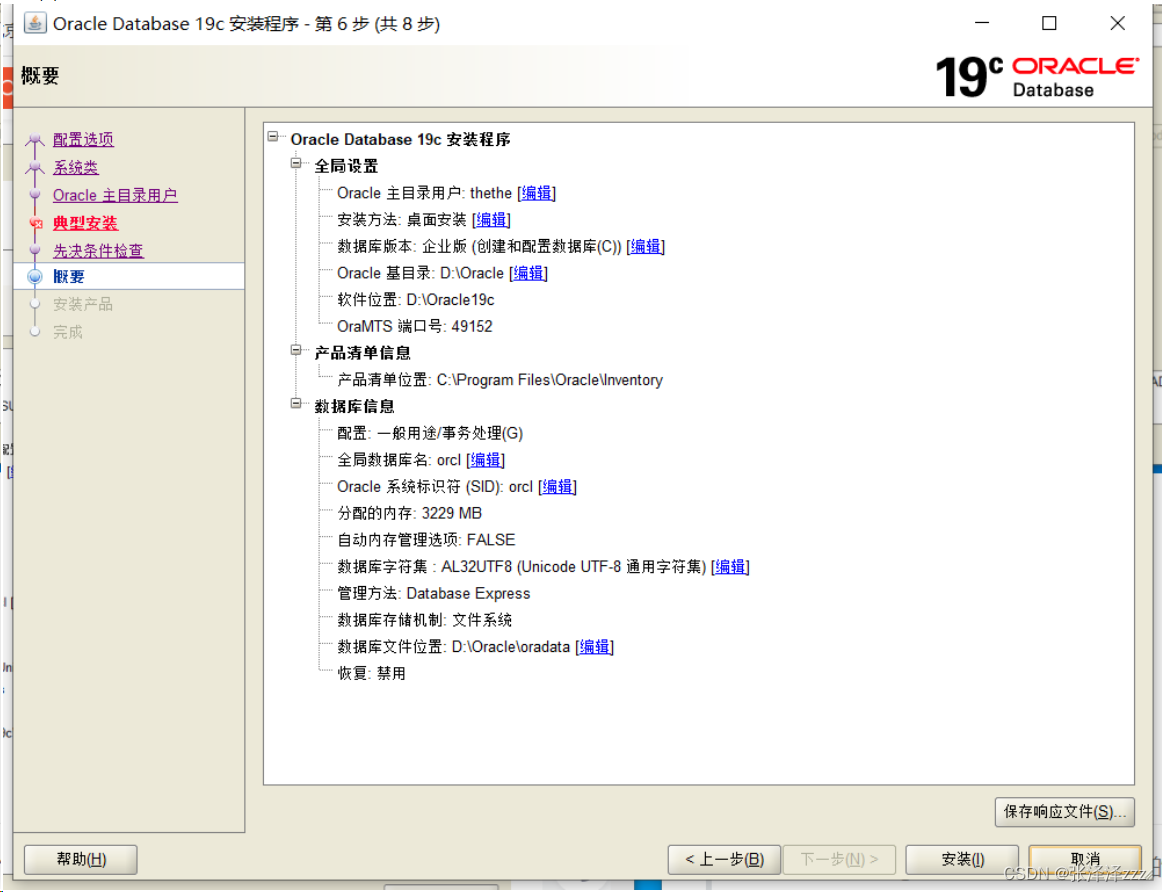Select the 软件位置: D:\Oracle19c row
Viewport: 1162px width, 892px height.
tap(416, 300)
